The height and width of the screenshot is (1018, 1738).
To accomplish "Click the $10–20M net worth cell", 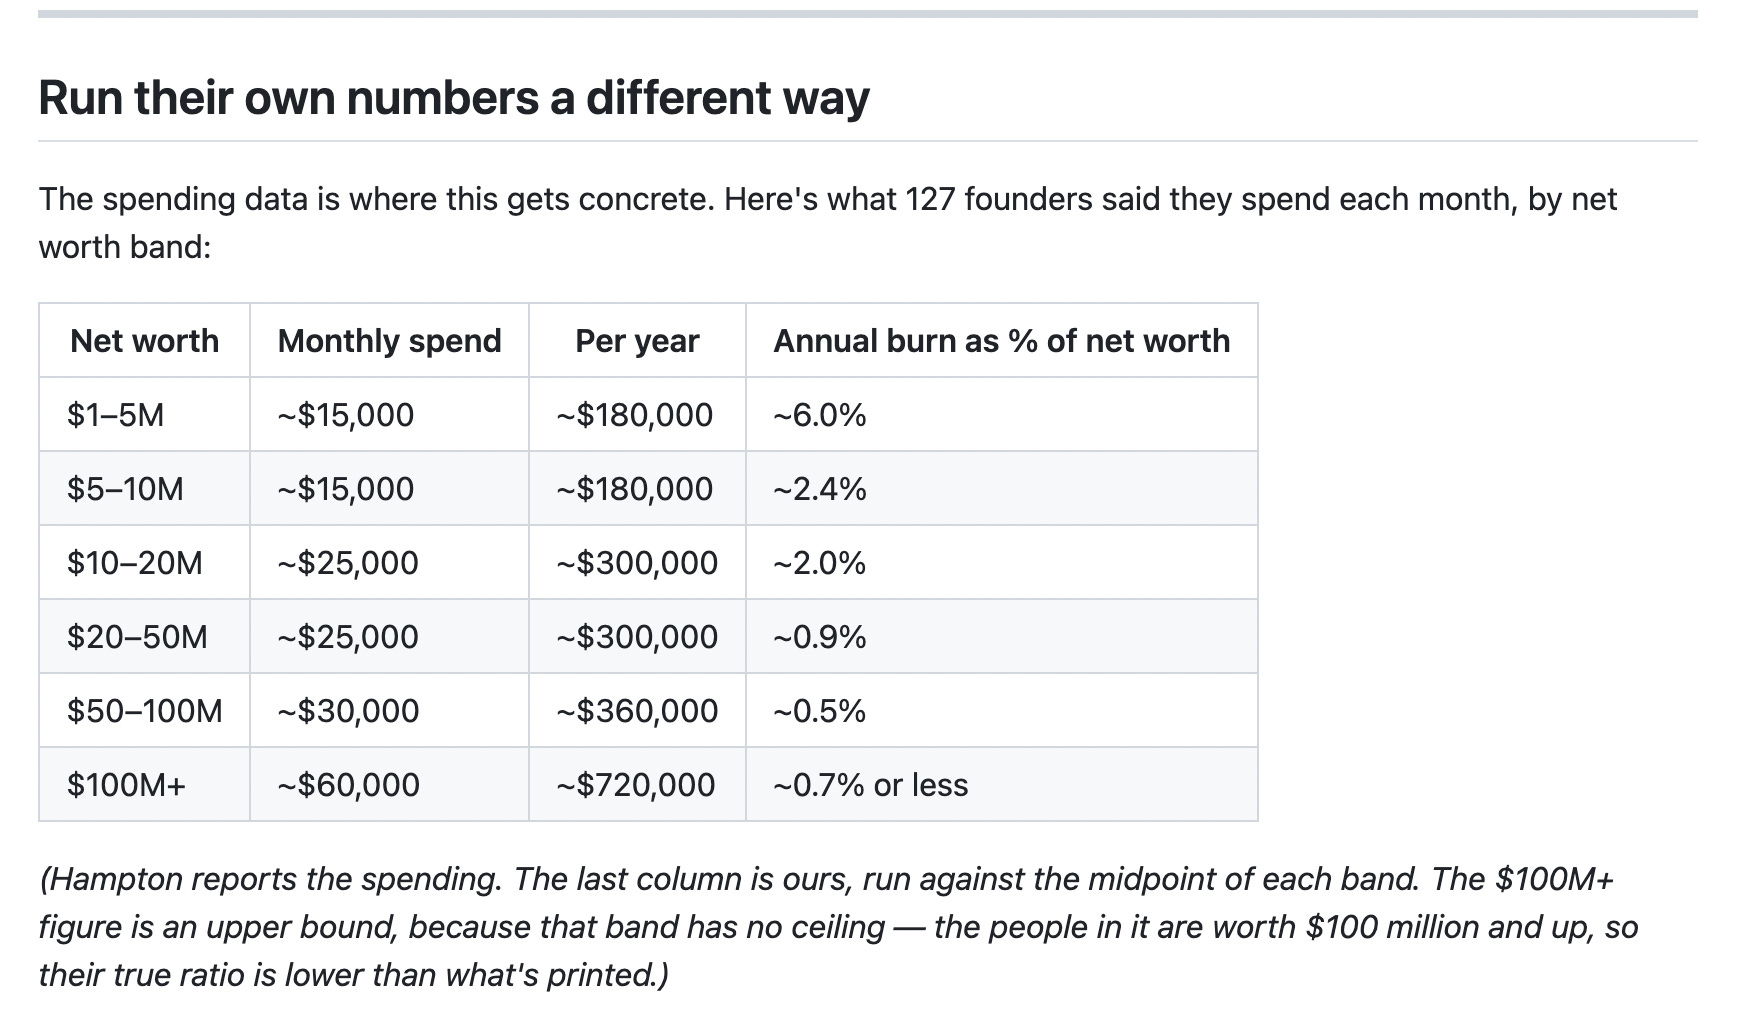I will pos(144,562).
